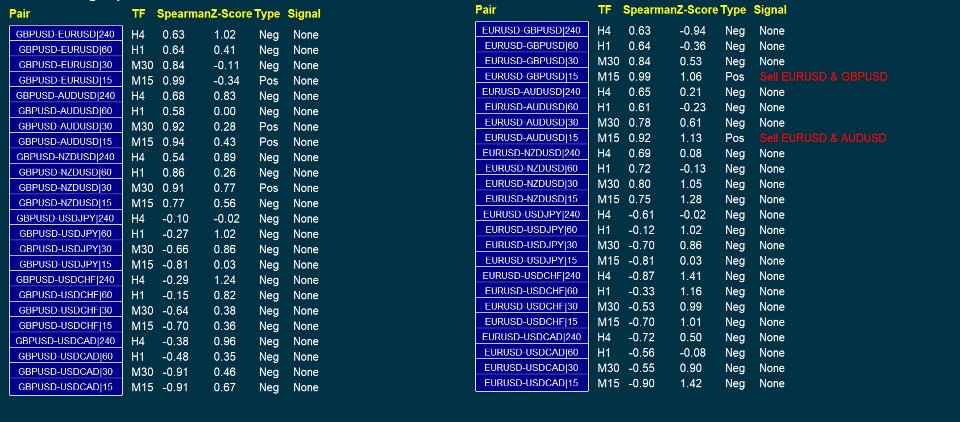Click the GBPUSD-USDCAD|15 pair button
This screenshot has width=960, height=422.
click(x=66, y=387)
